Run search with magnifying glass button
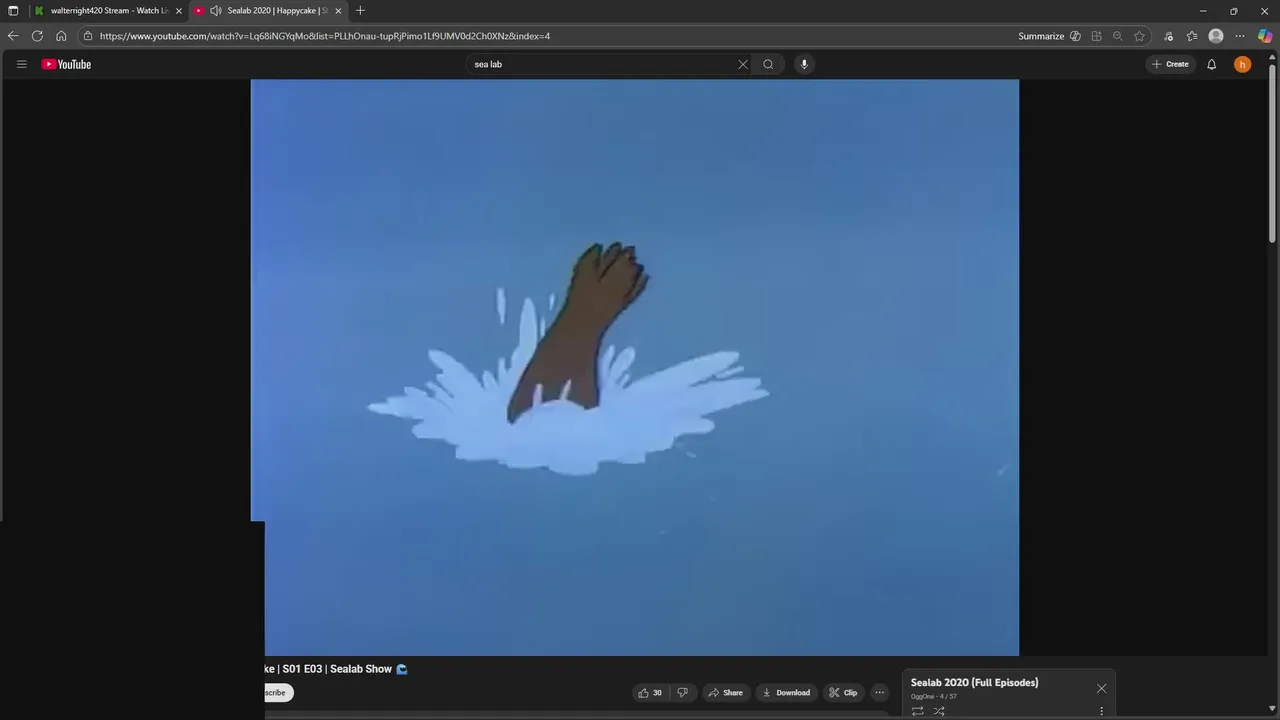Image resolution: width=1280 pixels, height=720 pixels. click(768, 64)
